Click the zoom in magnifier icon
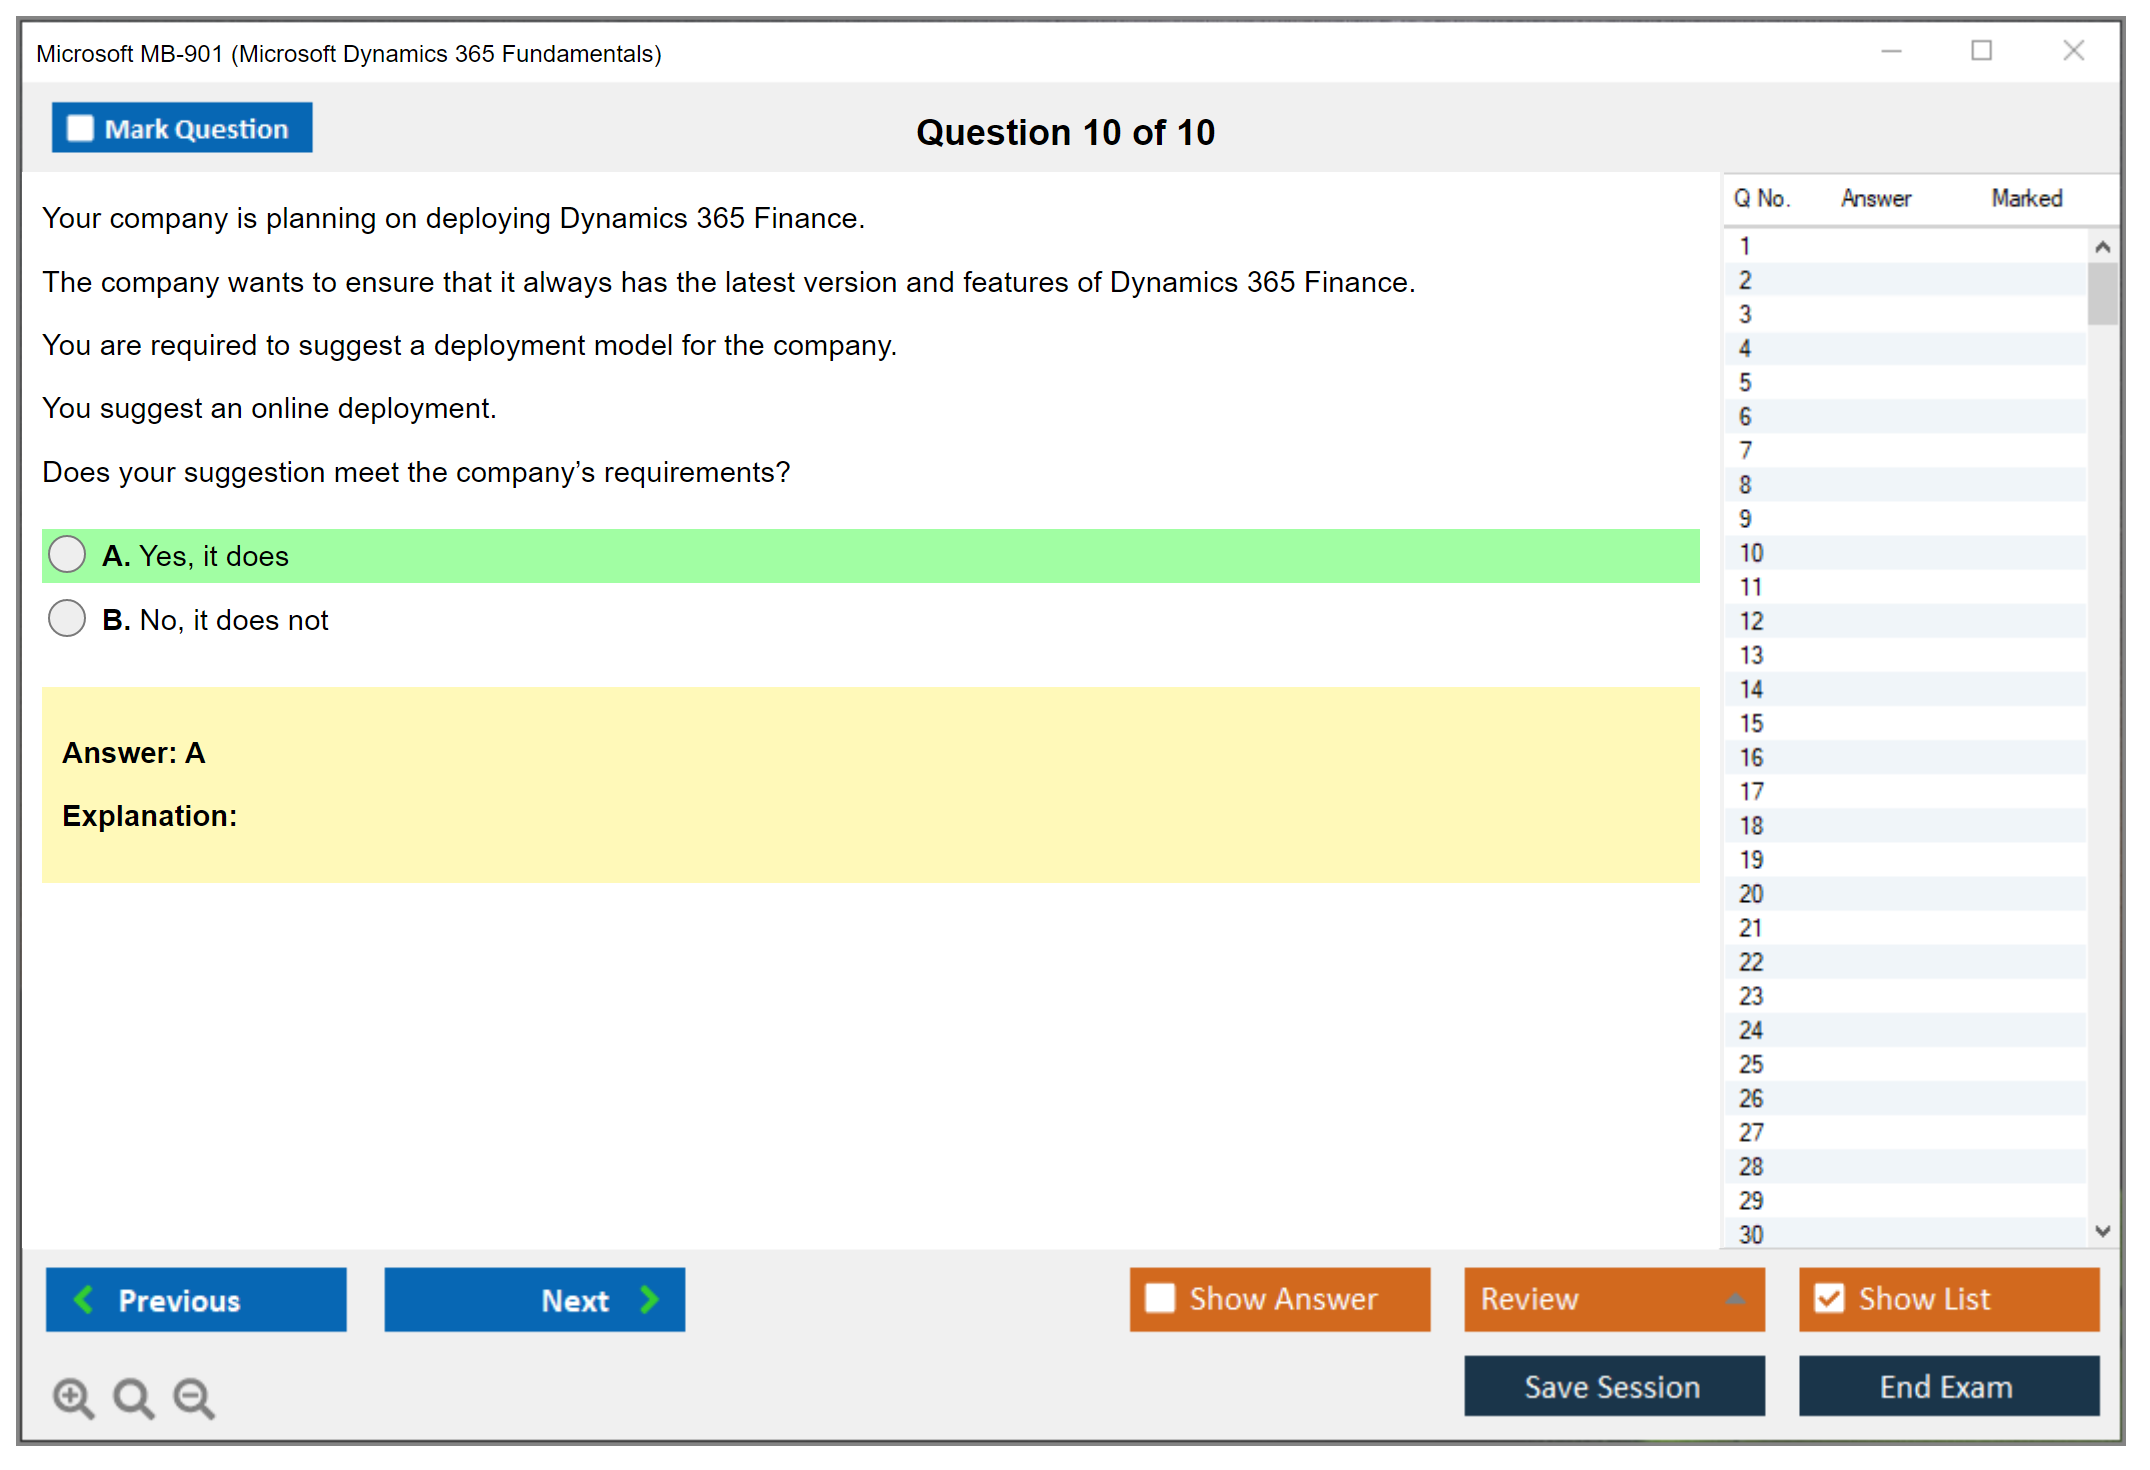The width and height of the screenshot is (2150, 1470). pyautogui.click(x=73, y=1397)
